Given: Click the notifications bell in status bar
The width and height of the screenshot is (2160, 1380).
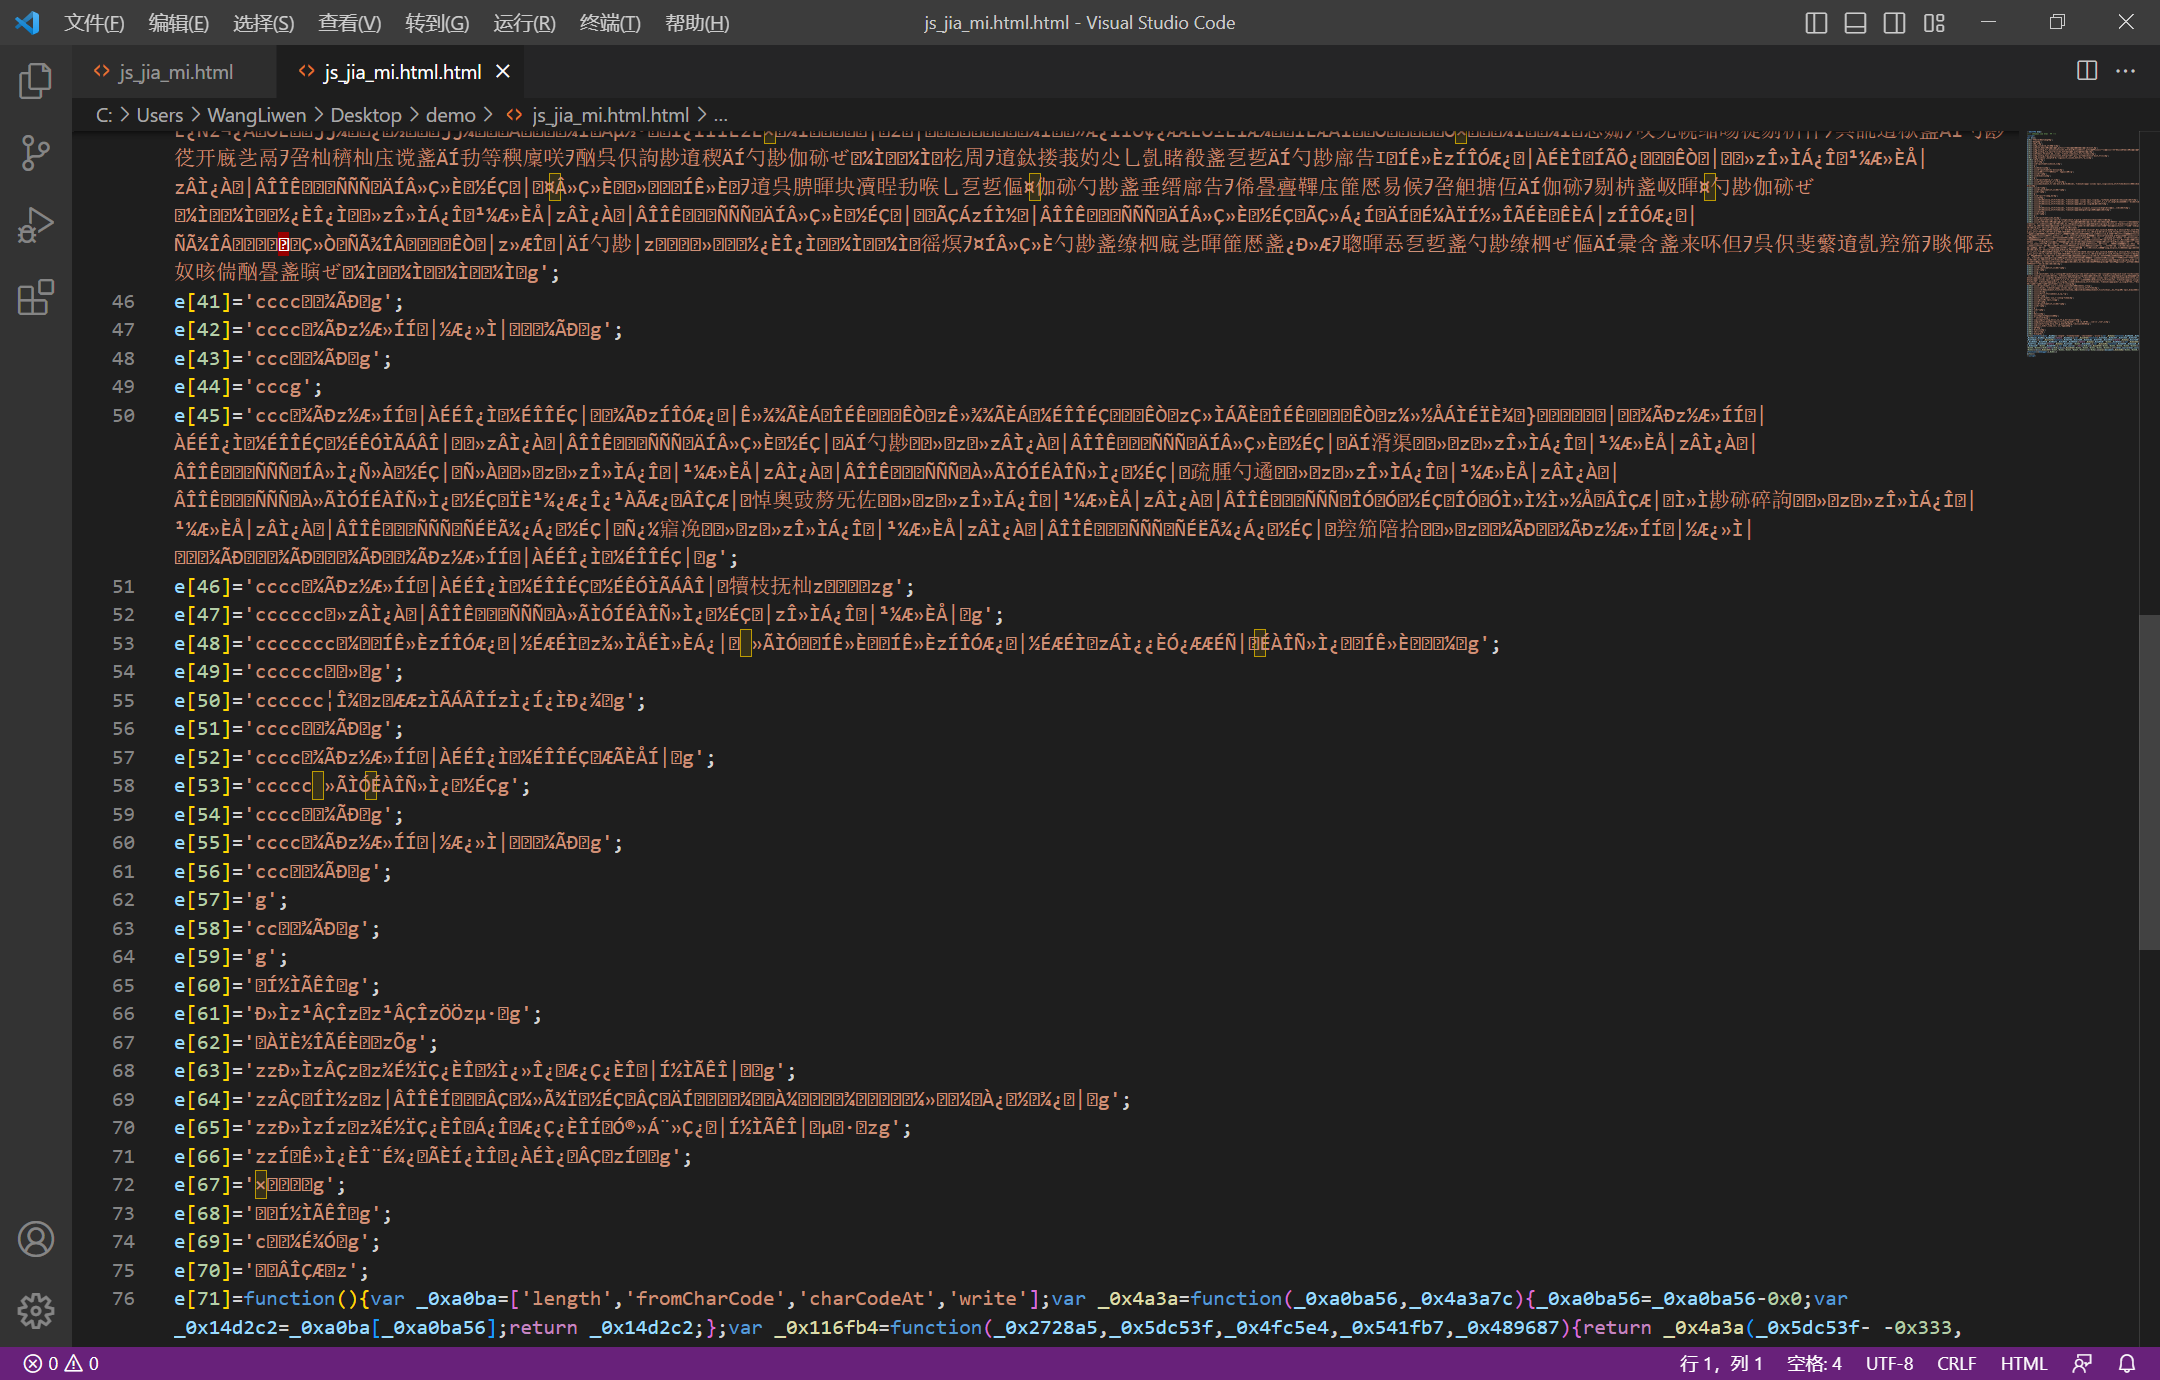Looking at the screenshot, I should click(2127, 1363).
